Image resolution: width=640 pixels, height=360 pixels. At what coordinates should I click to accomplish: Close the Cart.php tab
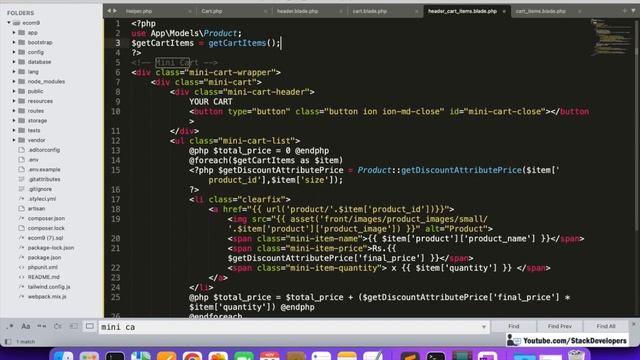tap(265, 11)
